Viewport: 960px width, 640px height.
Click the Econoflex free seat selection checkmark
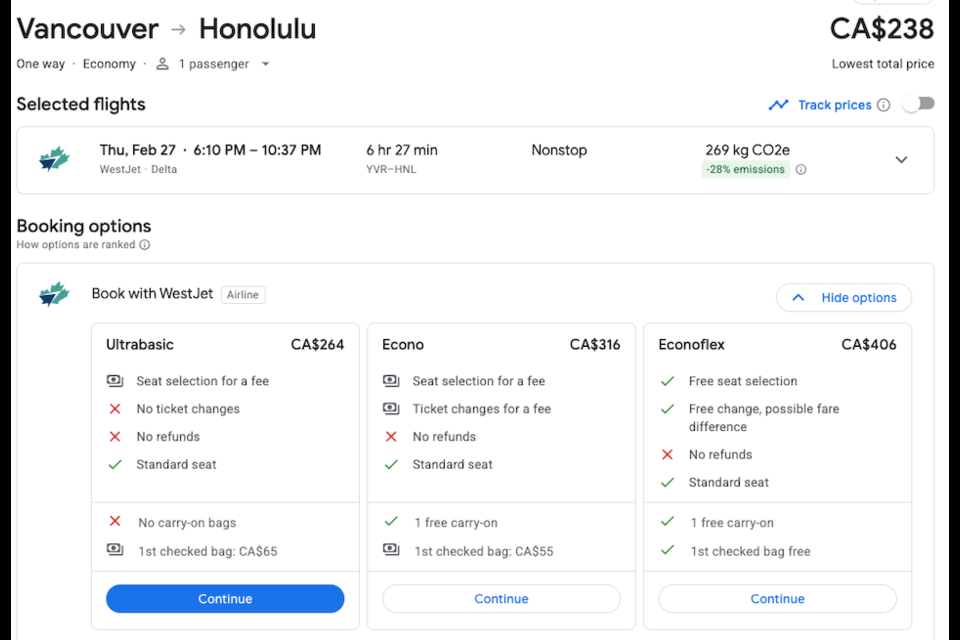tap(667, 381)
